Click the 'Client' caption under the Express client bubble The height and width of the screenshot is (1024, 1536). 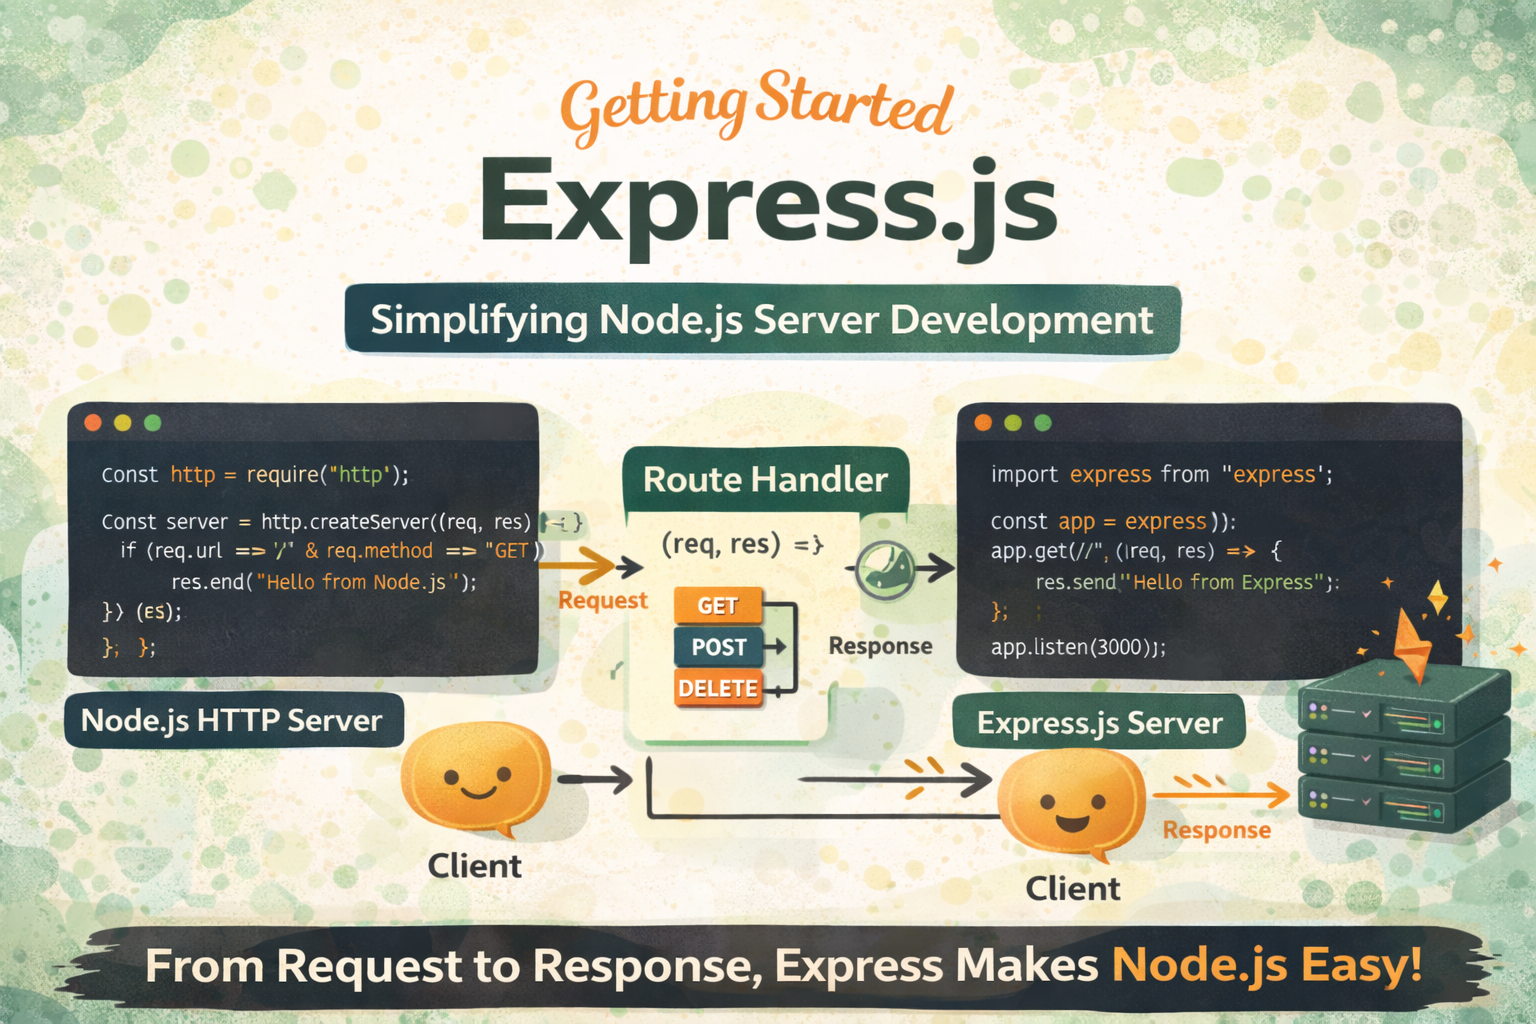point(1073,888)
